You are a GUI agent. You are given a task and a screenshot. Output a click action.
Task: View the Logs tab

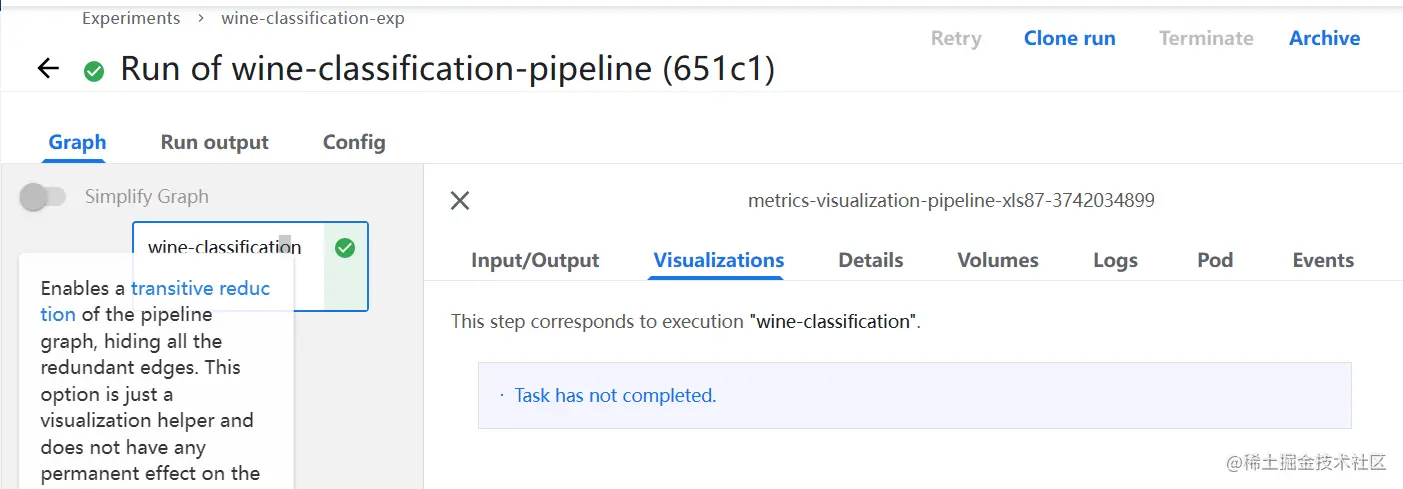[1115, 260]
